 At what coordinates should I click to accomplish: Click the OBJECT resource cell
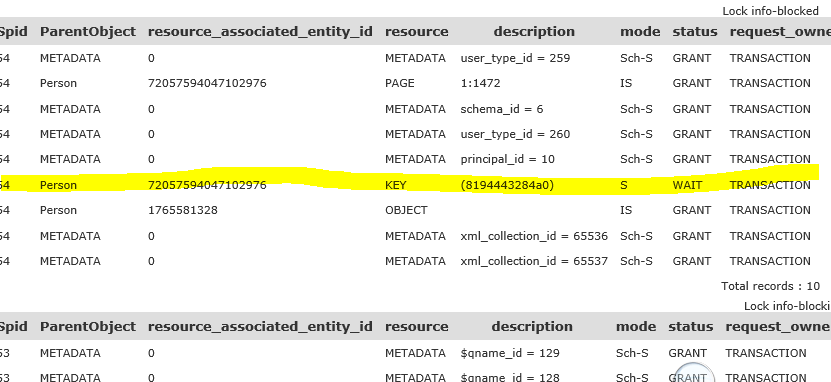tap(406, 210)
